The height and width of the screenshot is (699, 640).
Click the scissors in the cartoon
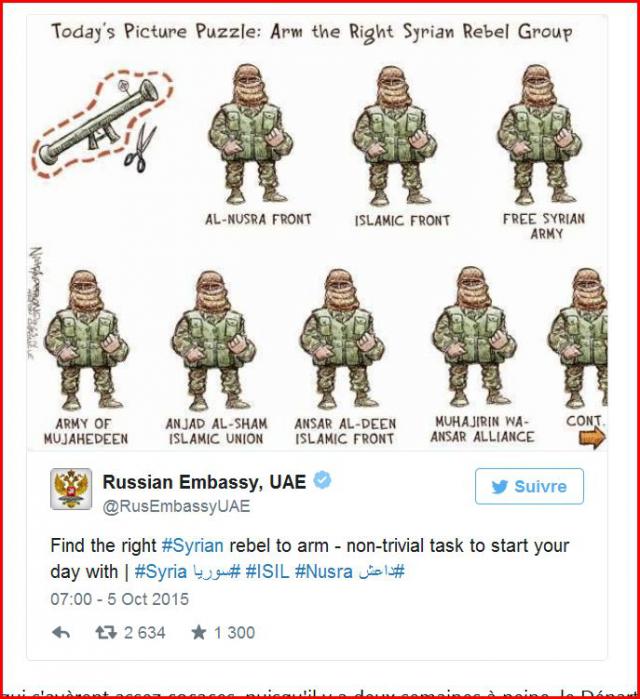[140, 148]
